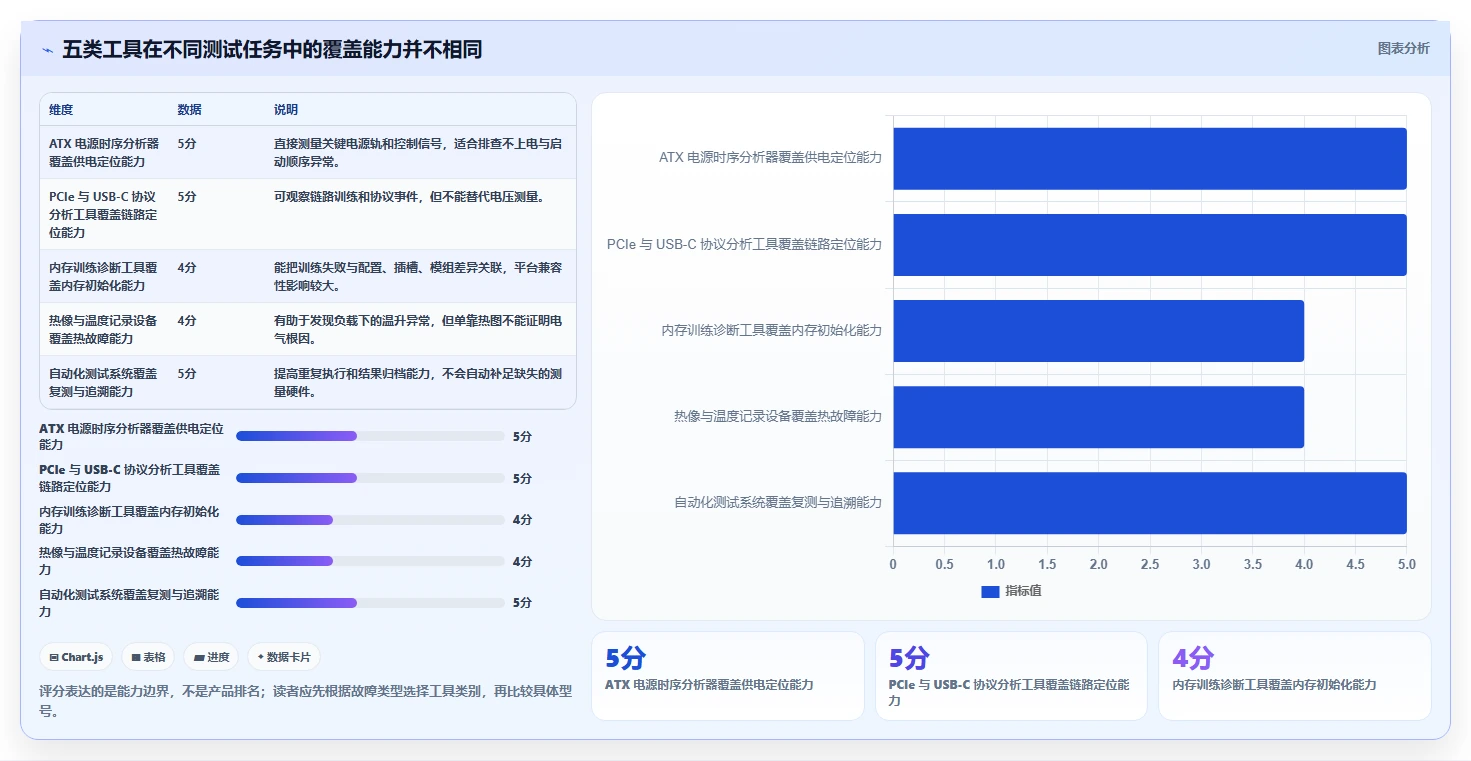Click the 4分 value beside the 内存训练诊断工具 progress bar
Screen dimensions: 1471x761
[522, 520]
